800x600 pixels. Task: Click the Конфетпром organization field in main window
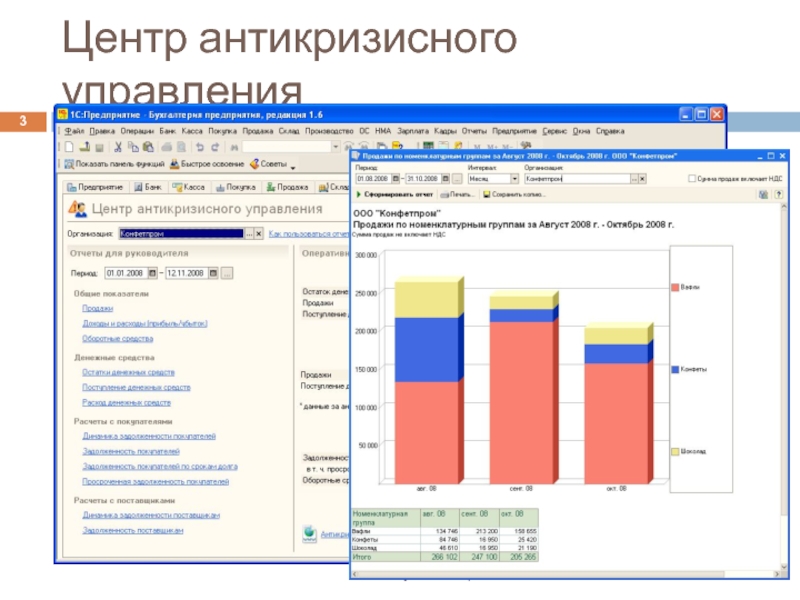point(182,234)
